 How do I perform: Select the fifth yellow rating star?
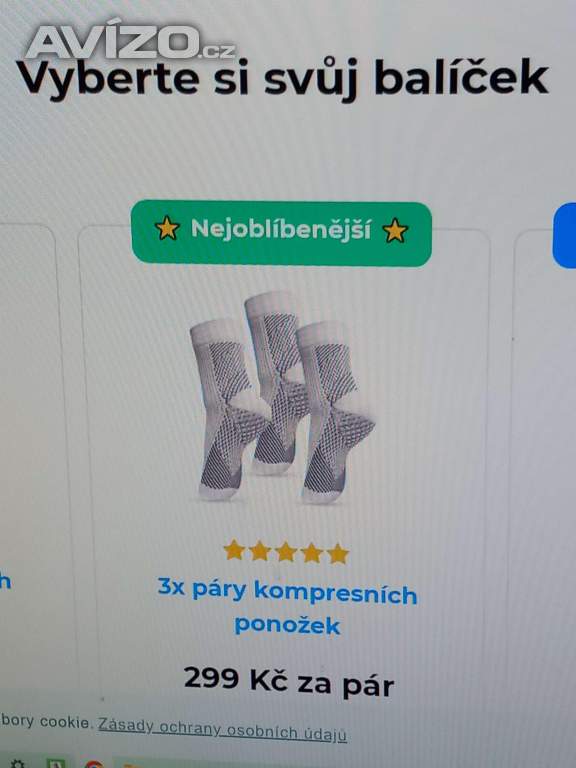(337, 554)
